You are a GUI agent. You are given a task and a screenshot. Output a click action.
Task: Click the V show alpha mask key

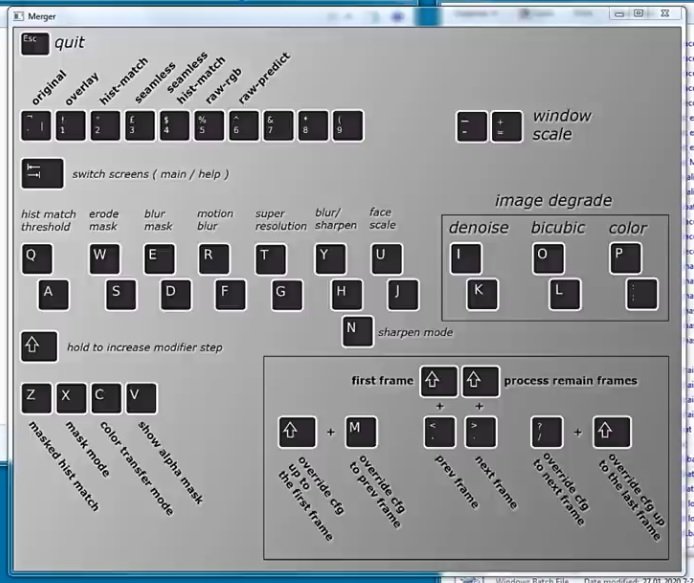tap(141, 398)
